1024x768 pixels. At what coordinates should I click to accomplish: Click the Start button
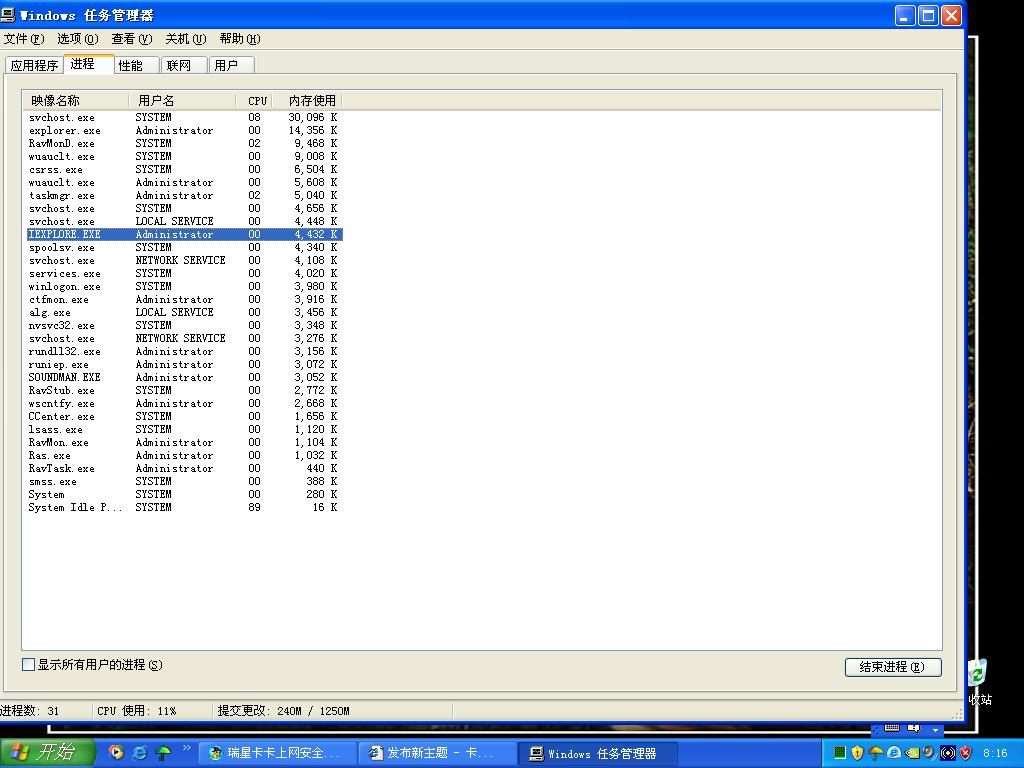(x=48, y=753)
